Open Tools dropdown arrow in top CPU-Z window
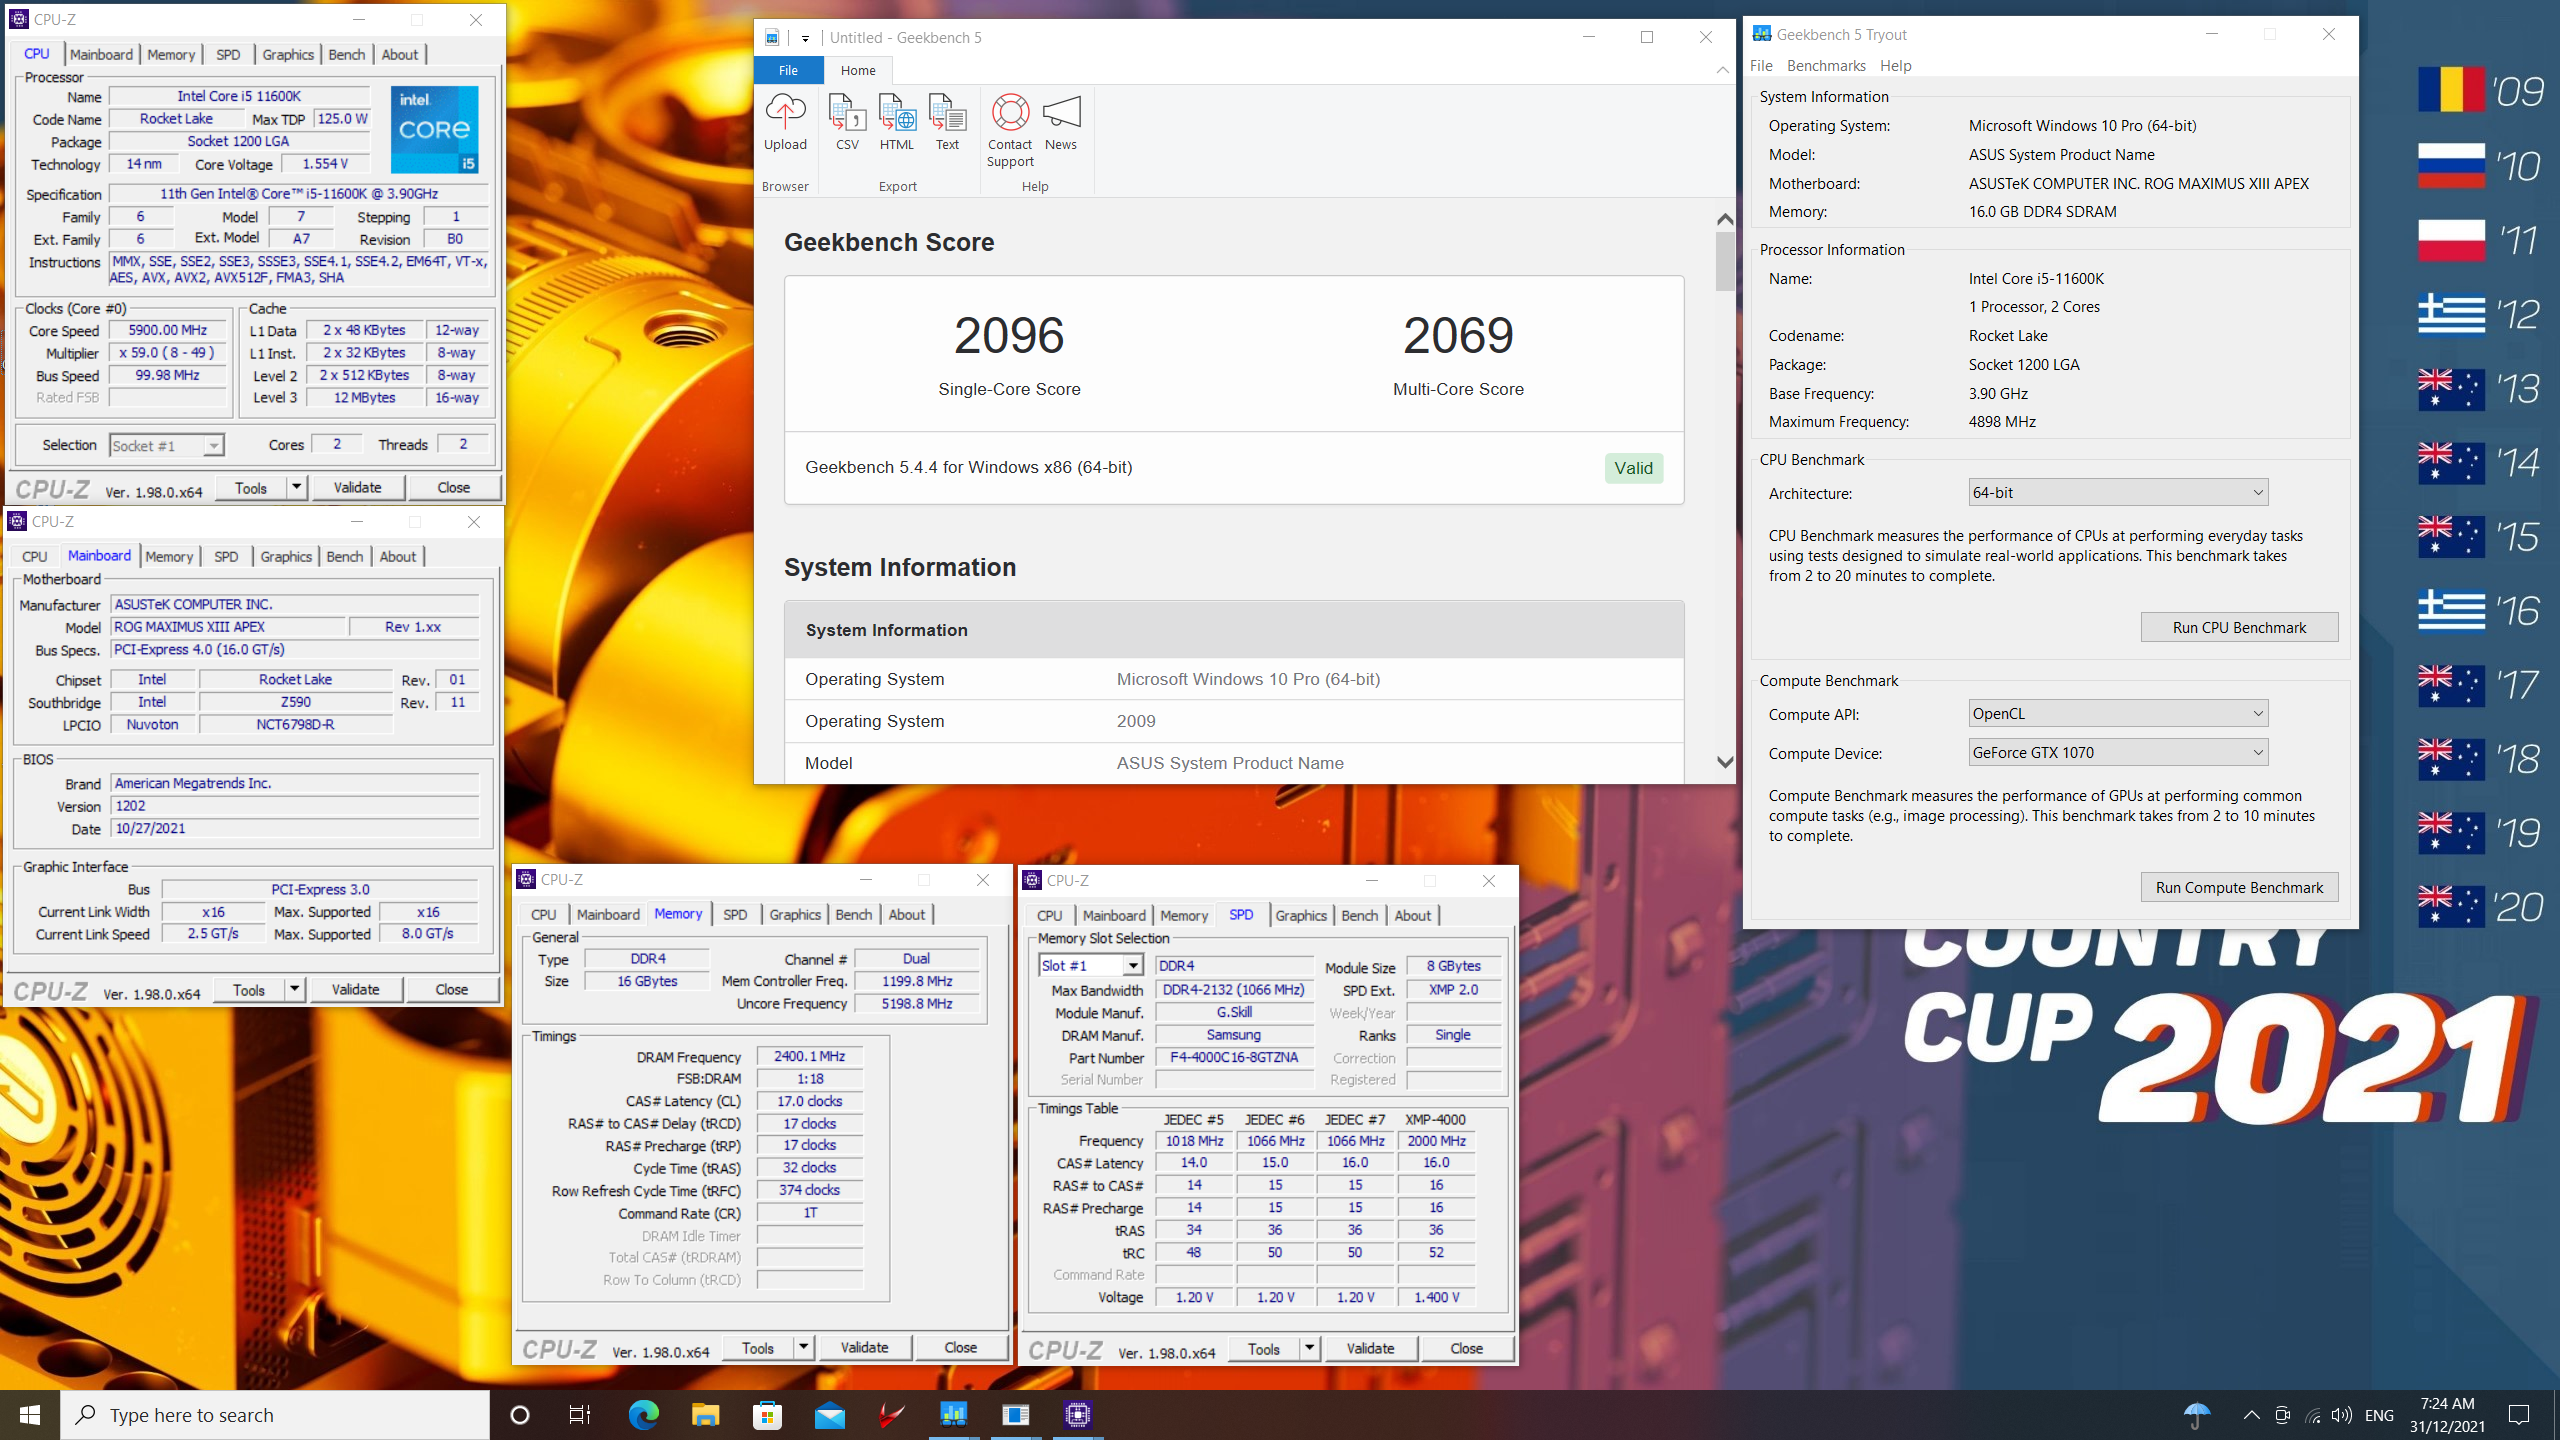The image size is (2560, 1440). [296, 488]
